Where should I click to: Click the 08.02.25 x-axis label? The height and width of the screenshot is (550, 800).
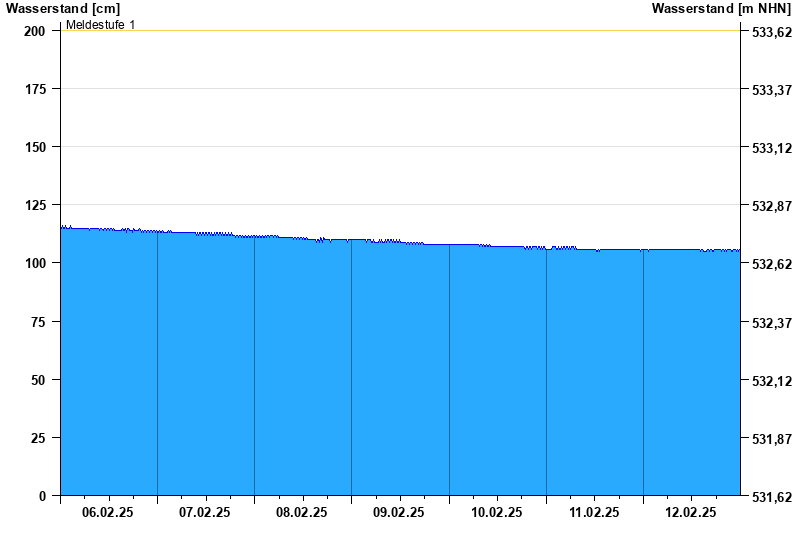click(x=302, y=512)
